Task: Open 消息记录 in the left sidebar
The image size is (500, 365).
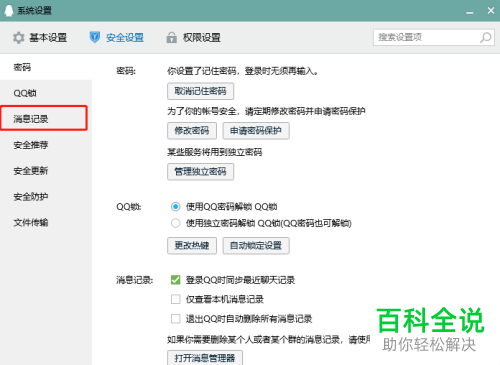Action: pyautogui.click(x=44, y=118)
